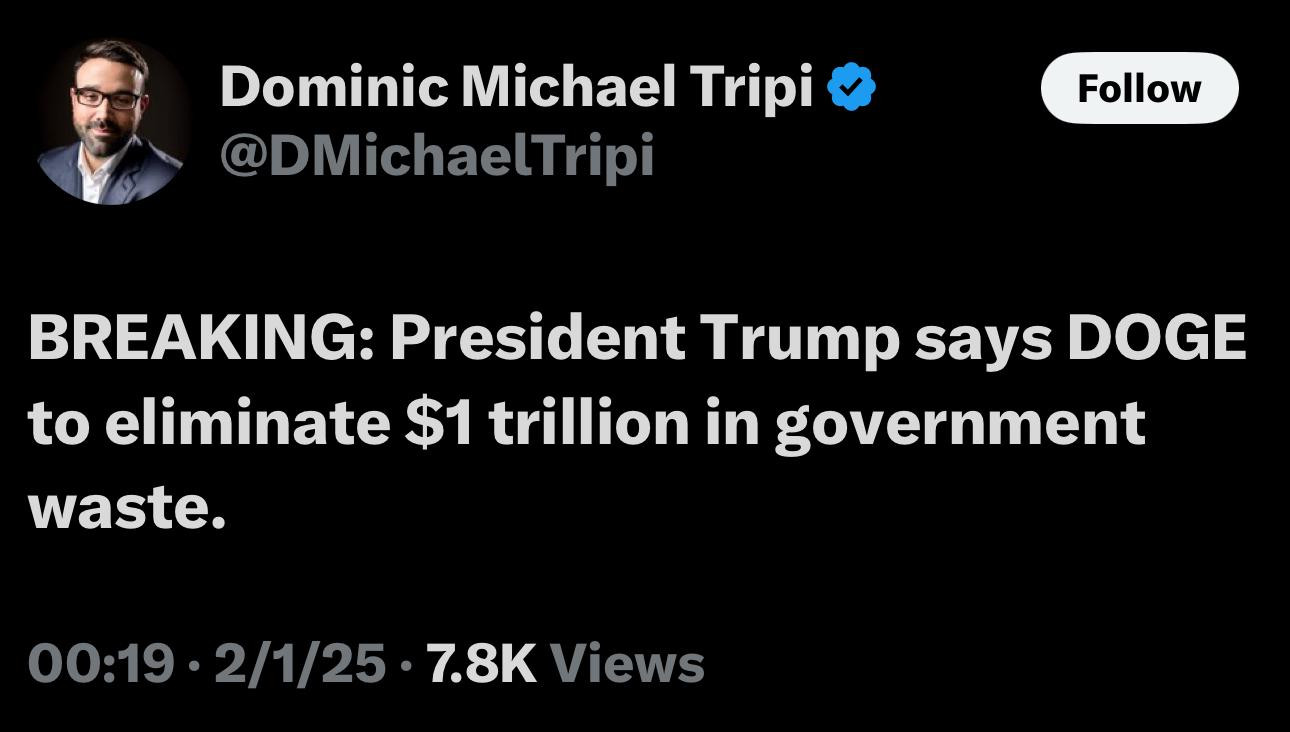Click the 7.8K view count
The image size is (1290, 732).
[x=481, y=663]
